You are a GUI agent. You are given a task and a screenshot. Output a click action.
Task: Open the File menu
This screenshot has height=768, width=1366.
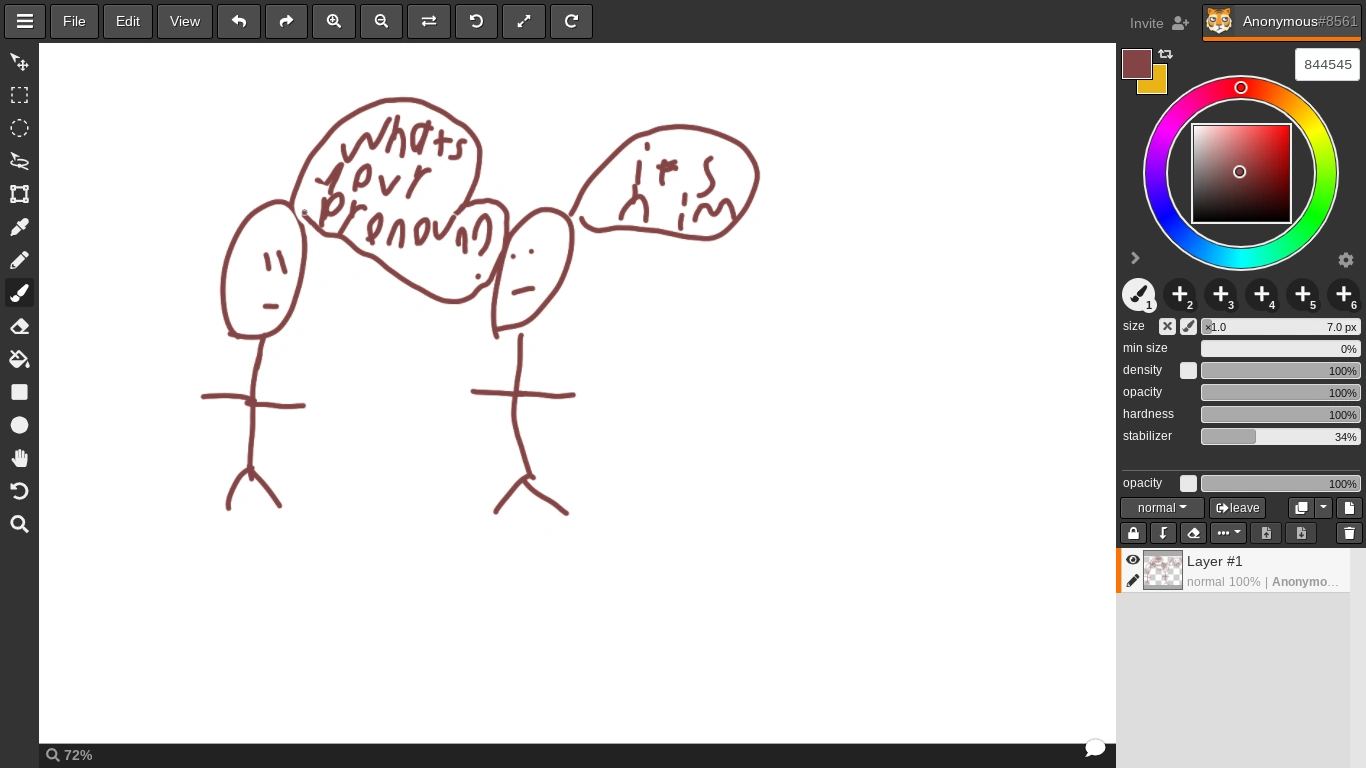[x=73, y=21]
